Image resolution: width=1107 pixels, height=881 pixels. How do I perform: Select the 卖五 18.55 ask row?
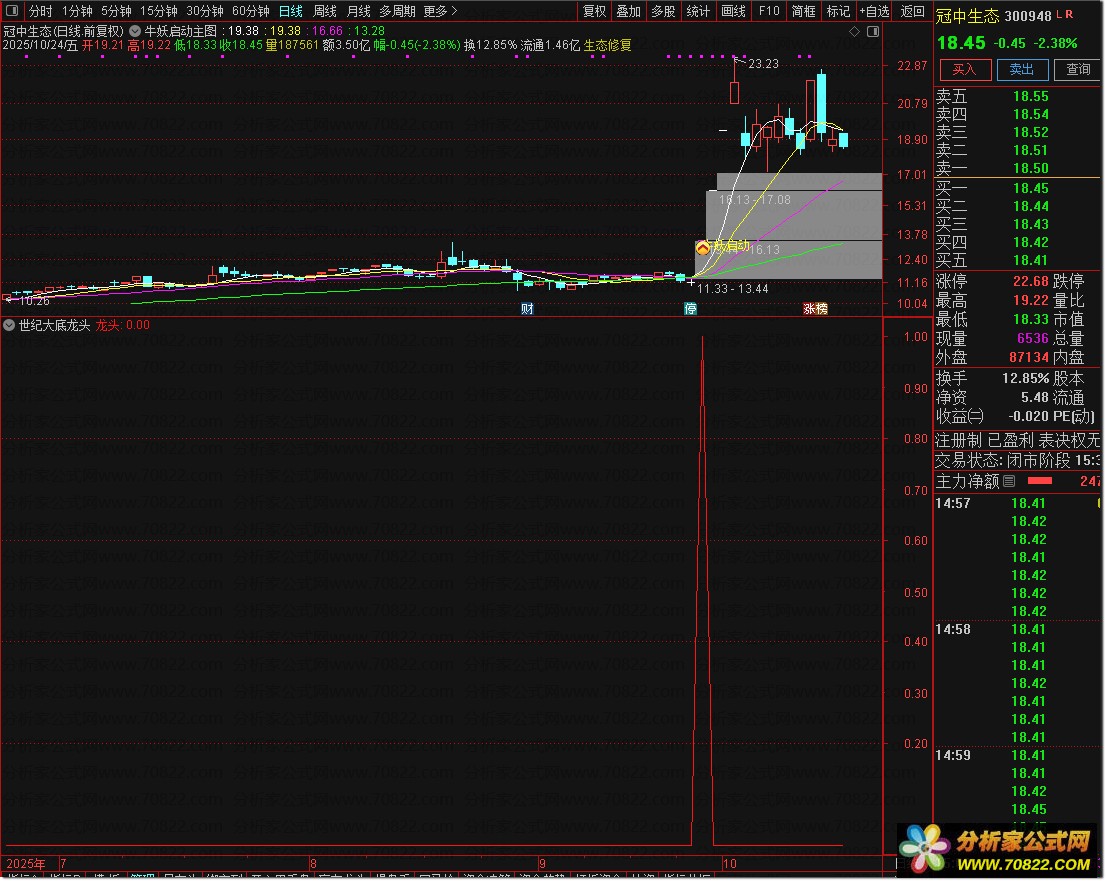click(x=1017, y=96)
